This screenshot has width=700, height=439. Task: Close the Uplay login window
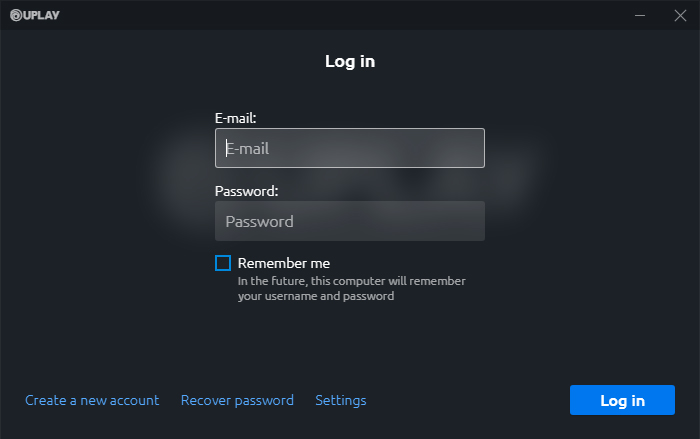tap(680, 15)
